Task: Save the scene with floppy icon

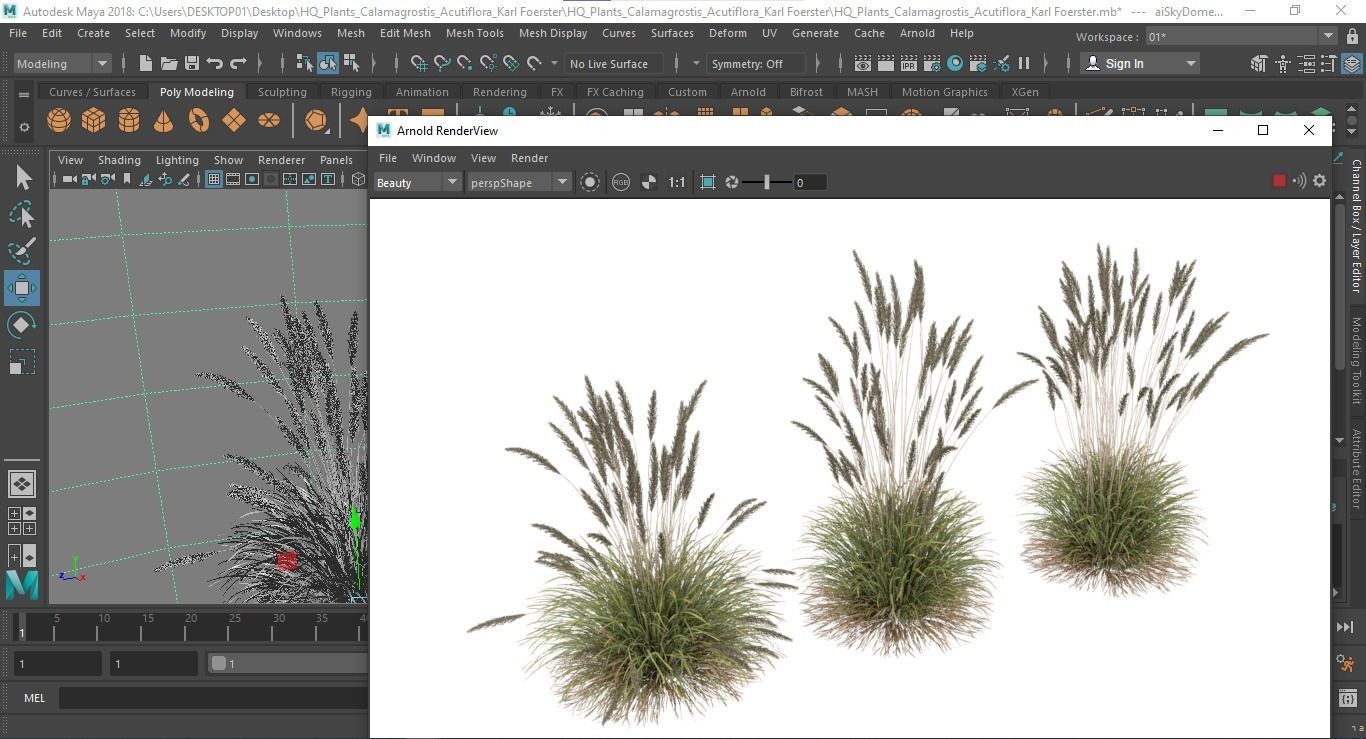Action: point(192,63)
